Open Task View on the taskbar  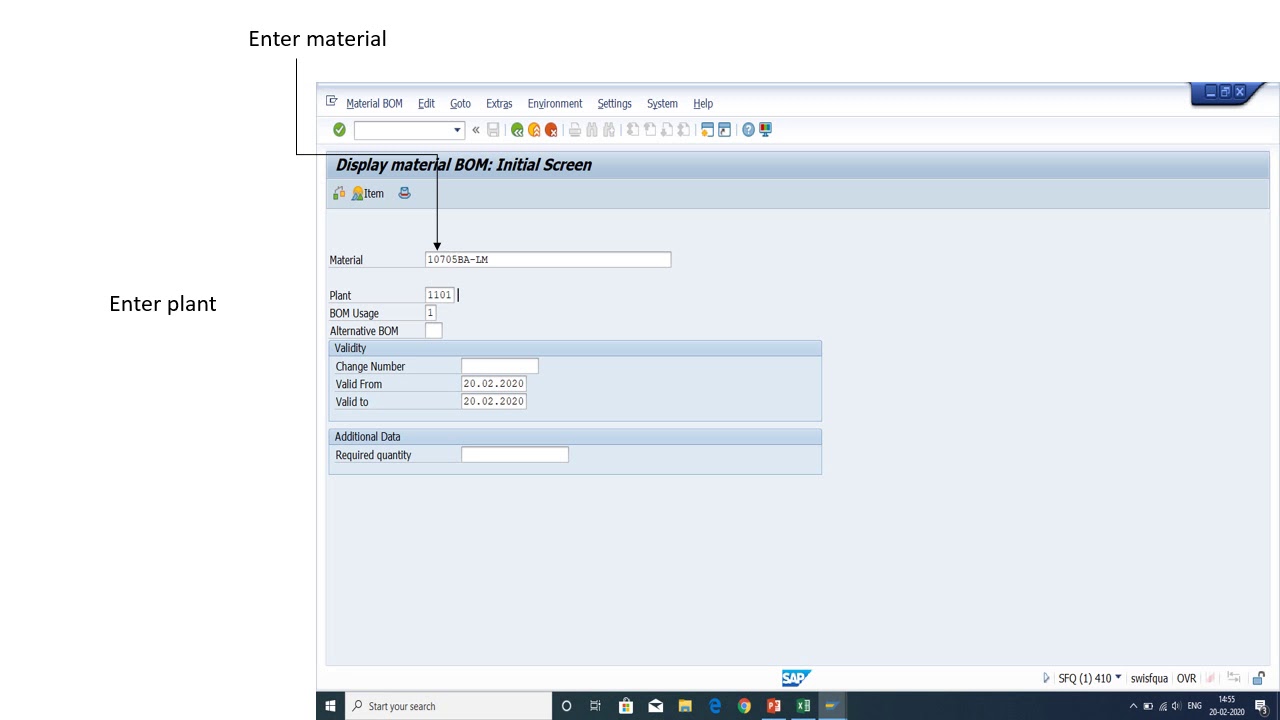pyautogui.click(x=595, y=706)
